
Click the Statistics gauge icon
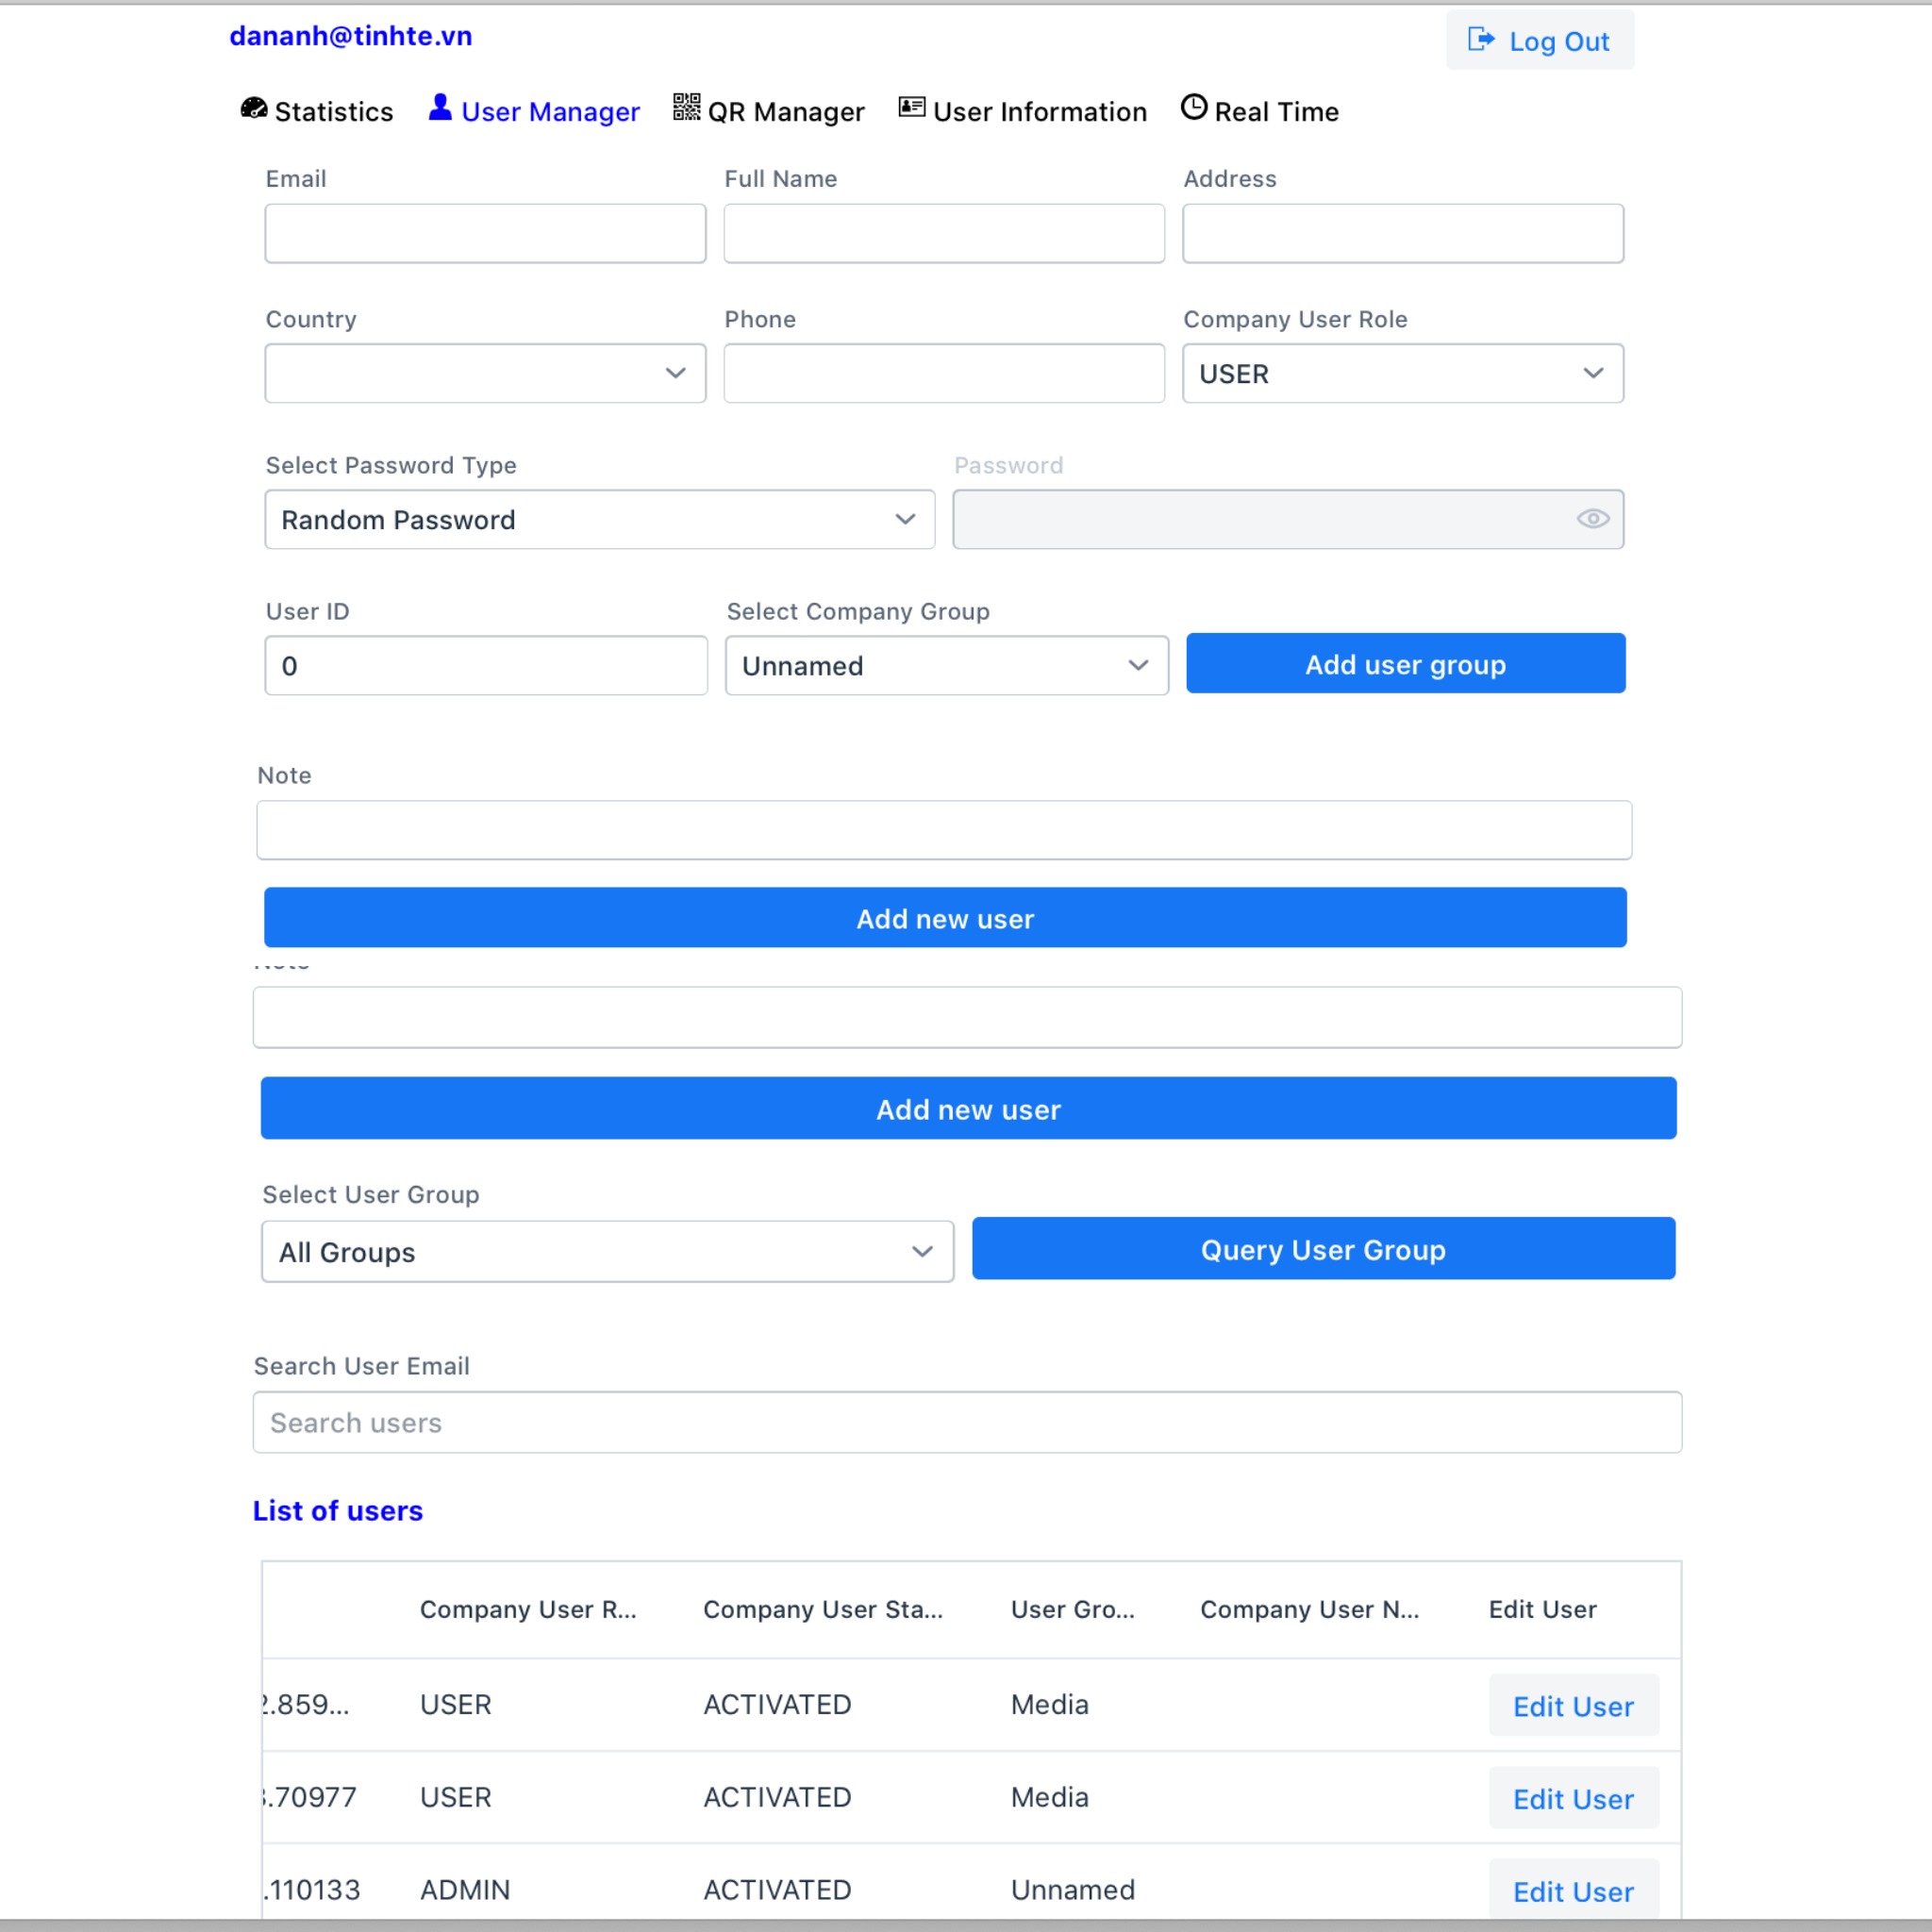pos(254,108)
